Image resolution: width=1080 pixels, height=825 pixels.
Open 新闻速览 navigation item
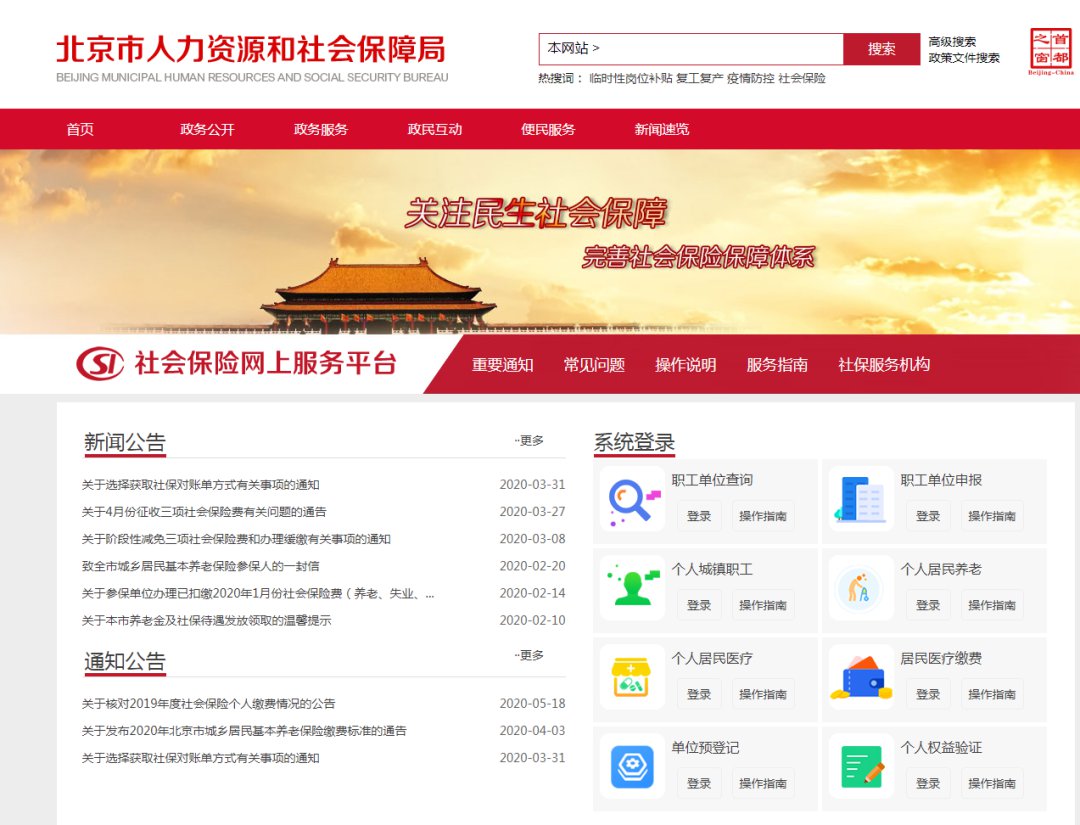(x=662, y=129)
